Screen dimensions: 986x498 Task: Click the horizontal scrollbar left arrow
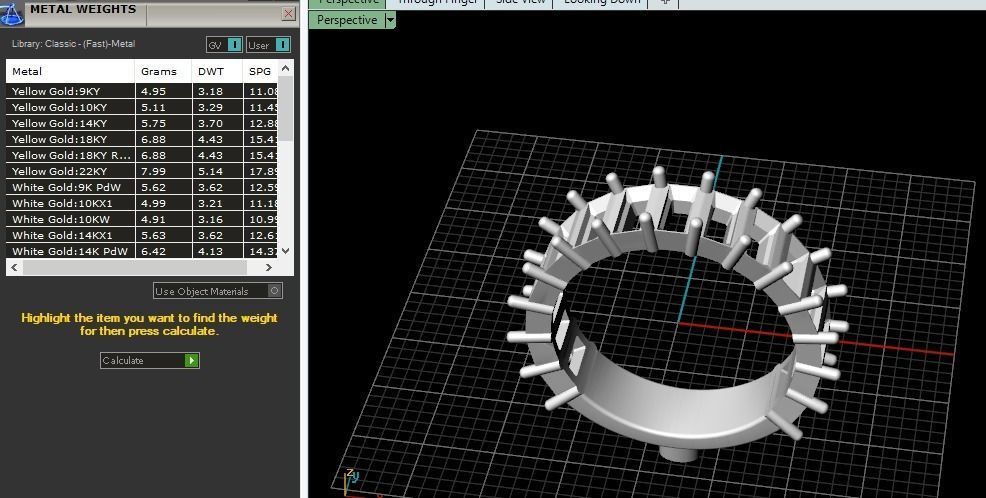14,267
